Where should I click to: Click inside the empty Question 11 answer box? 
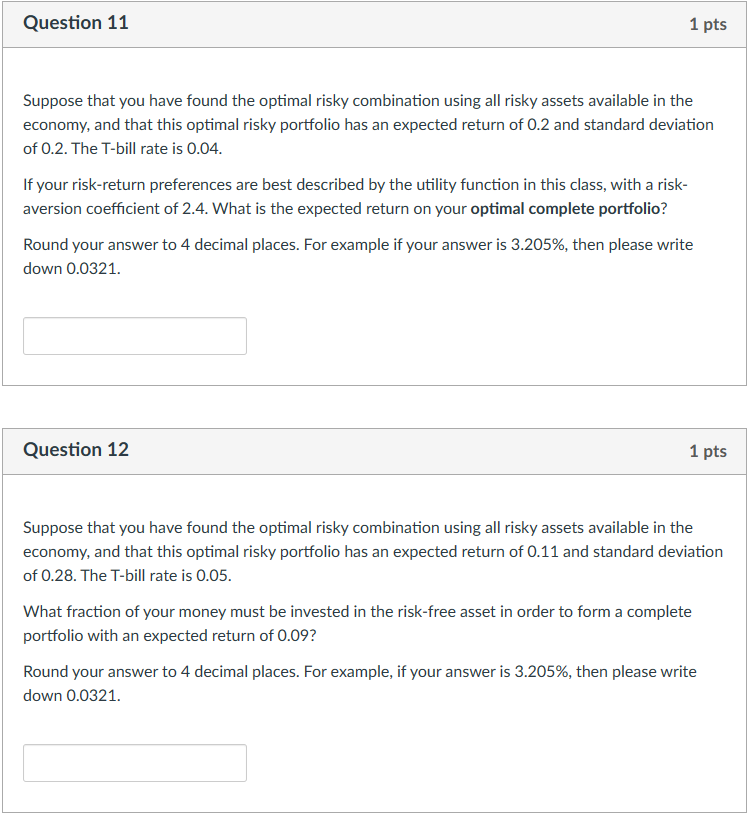[x=134, y=335]
